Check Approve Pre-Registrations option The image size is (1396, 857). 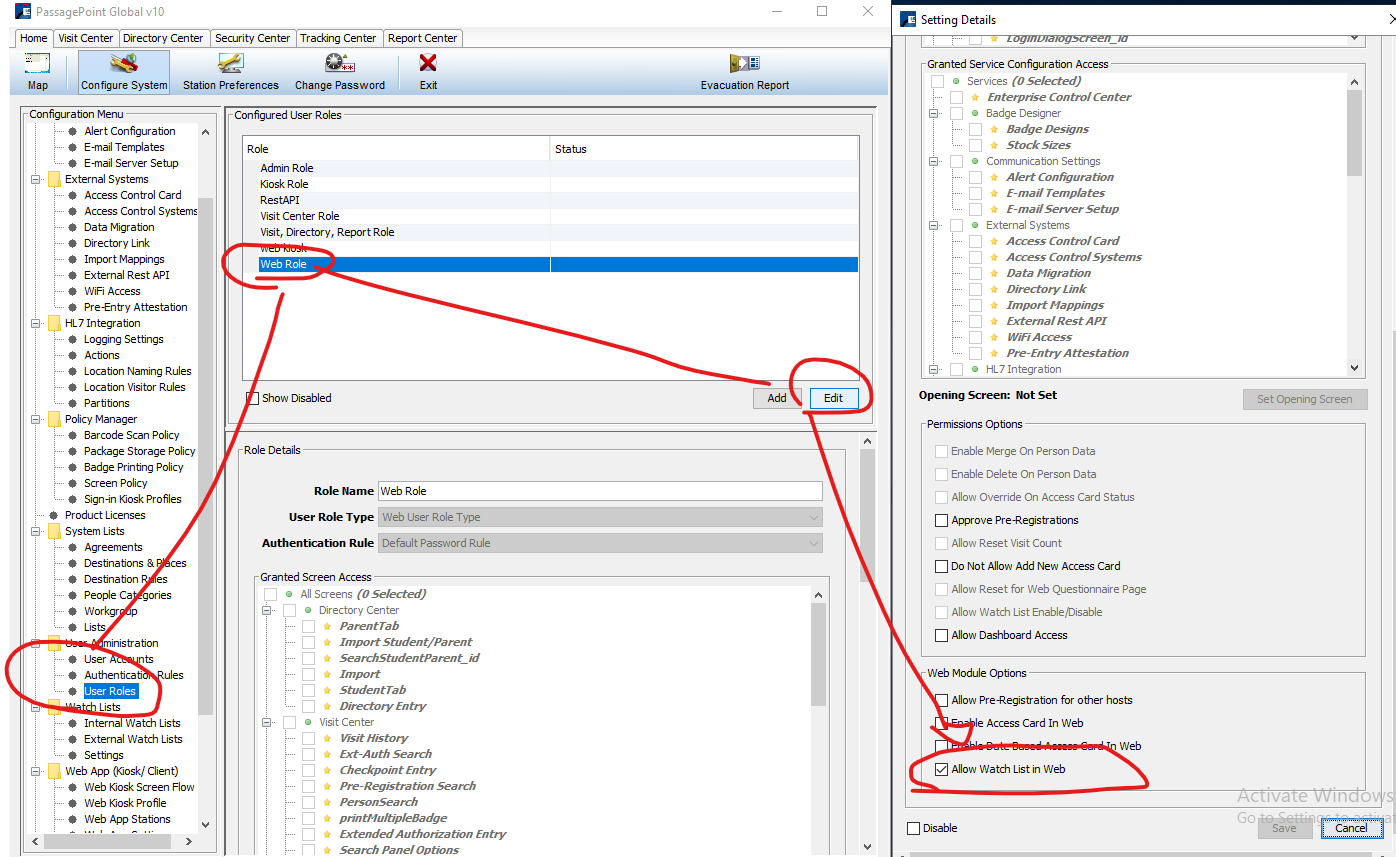tap(941, 520)
